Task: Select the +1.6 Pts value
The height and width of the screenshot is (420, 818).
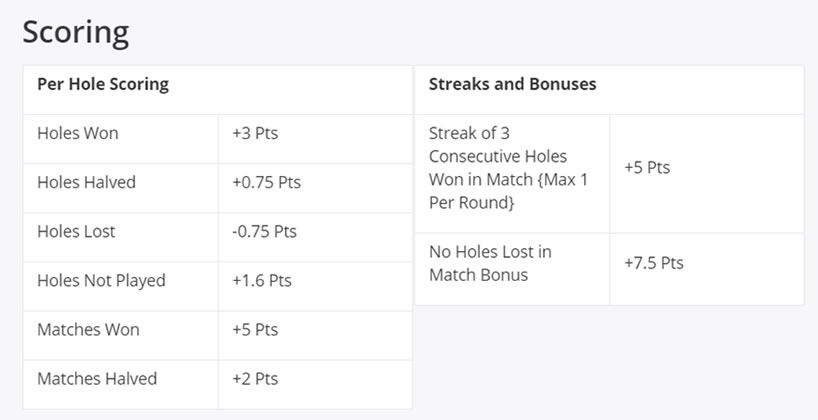Action: [262, 280]
